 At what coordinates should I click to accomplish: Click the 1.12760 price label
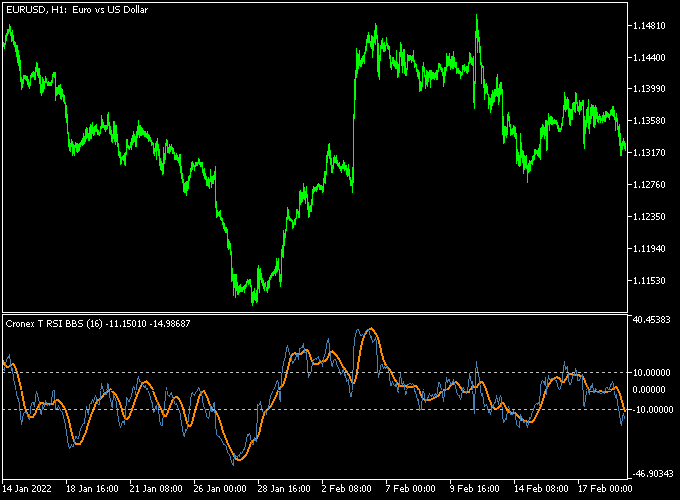pos(649,185)
